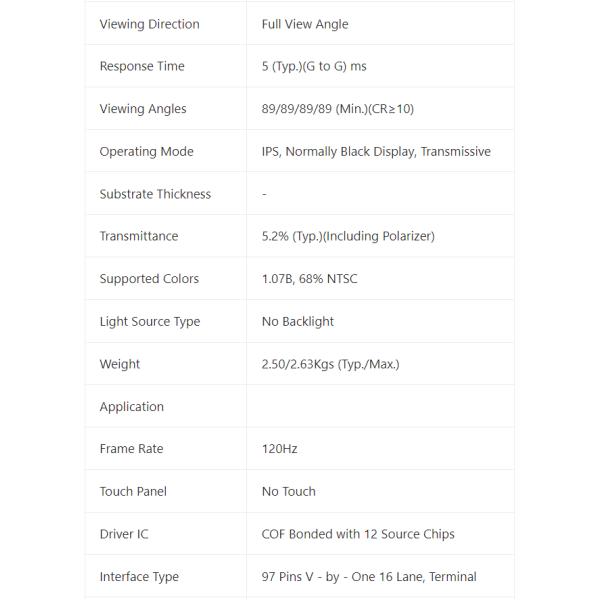Select the COF Bonded with 12 Source Chips text
Screen dimensions: 600x600
click(358, 534)
